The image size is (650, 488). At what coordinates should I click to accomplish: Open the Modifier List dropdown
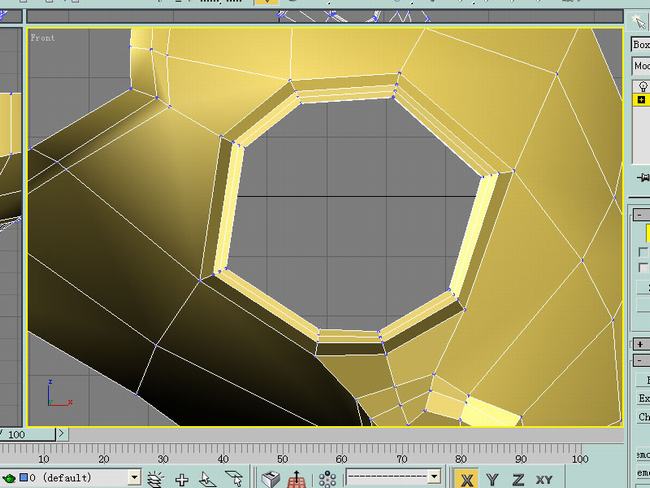point(640,66)
